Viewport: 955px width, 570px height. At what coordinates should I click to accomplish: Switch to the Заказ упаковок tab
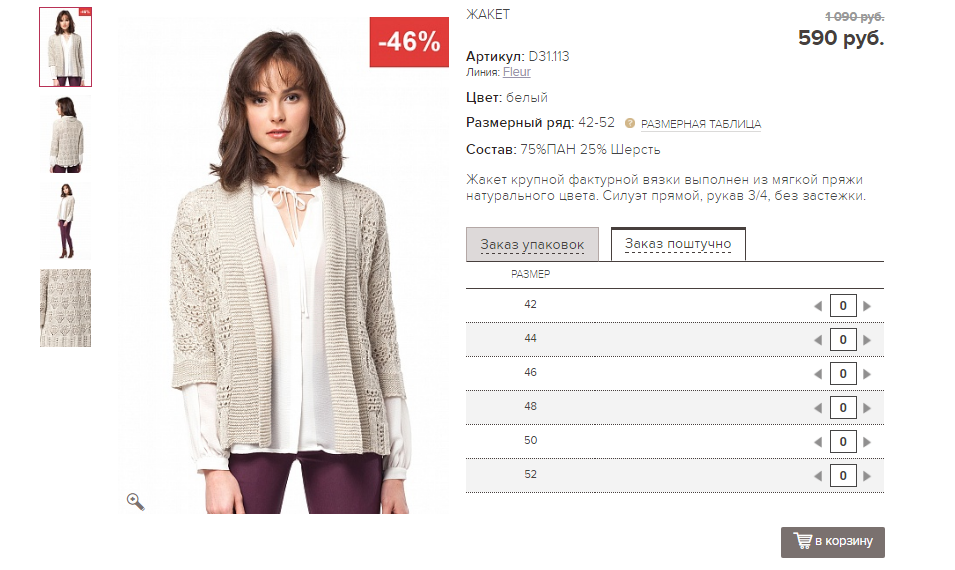pos(532,244)
